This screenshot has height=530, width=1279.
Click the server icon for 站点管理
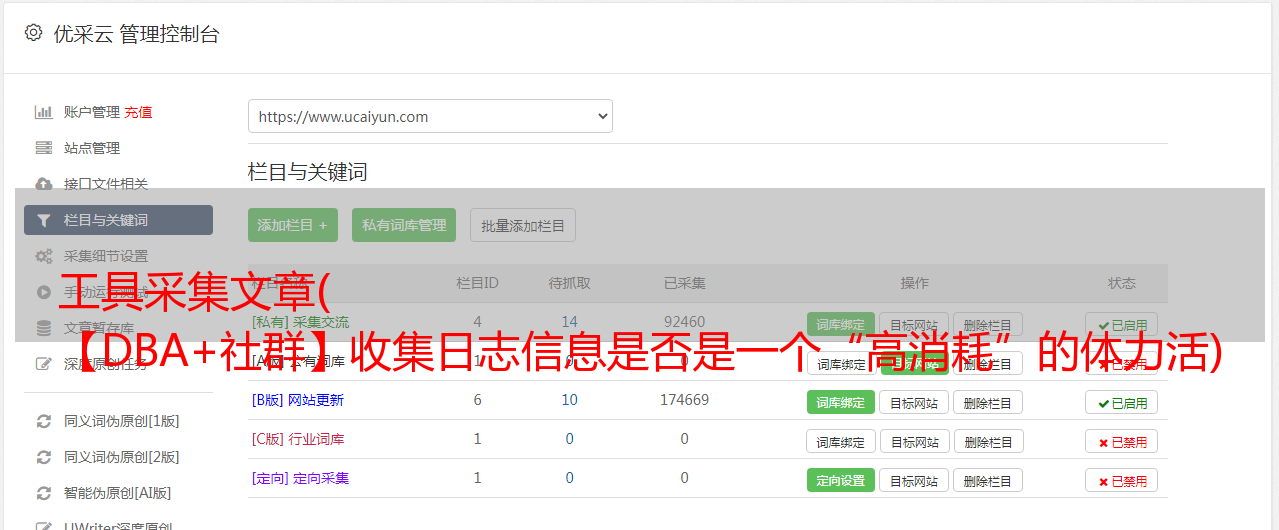[43, 148]
